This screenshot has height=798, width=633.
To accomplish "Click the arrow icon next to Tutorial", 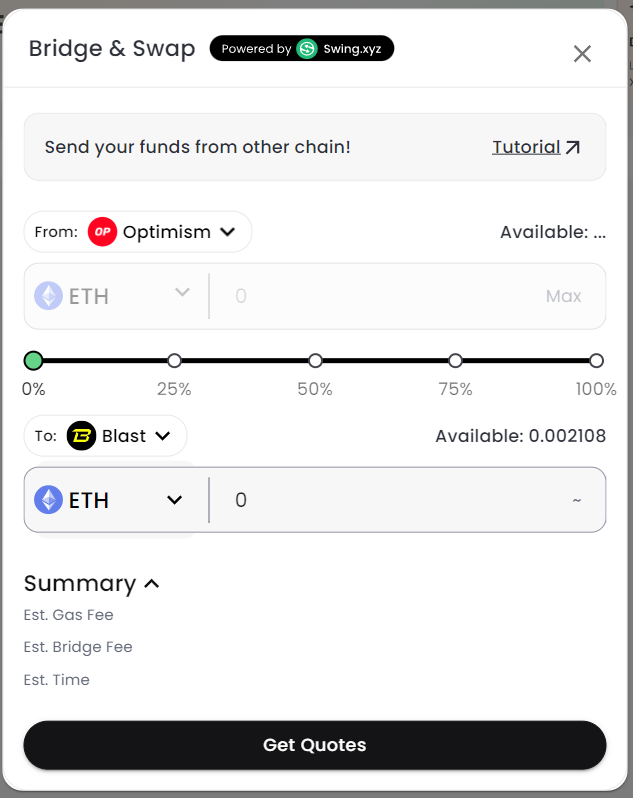I will (x=573, y=148).
